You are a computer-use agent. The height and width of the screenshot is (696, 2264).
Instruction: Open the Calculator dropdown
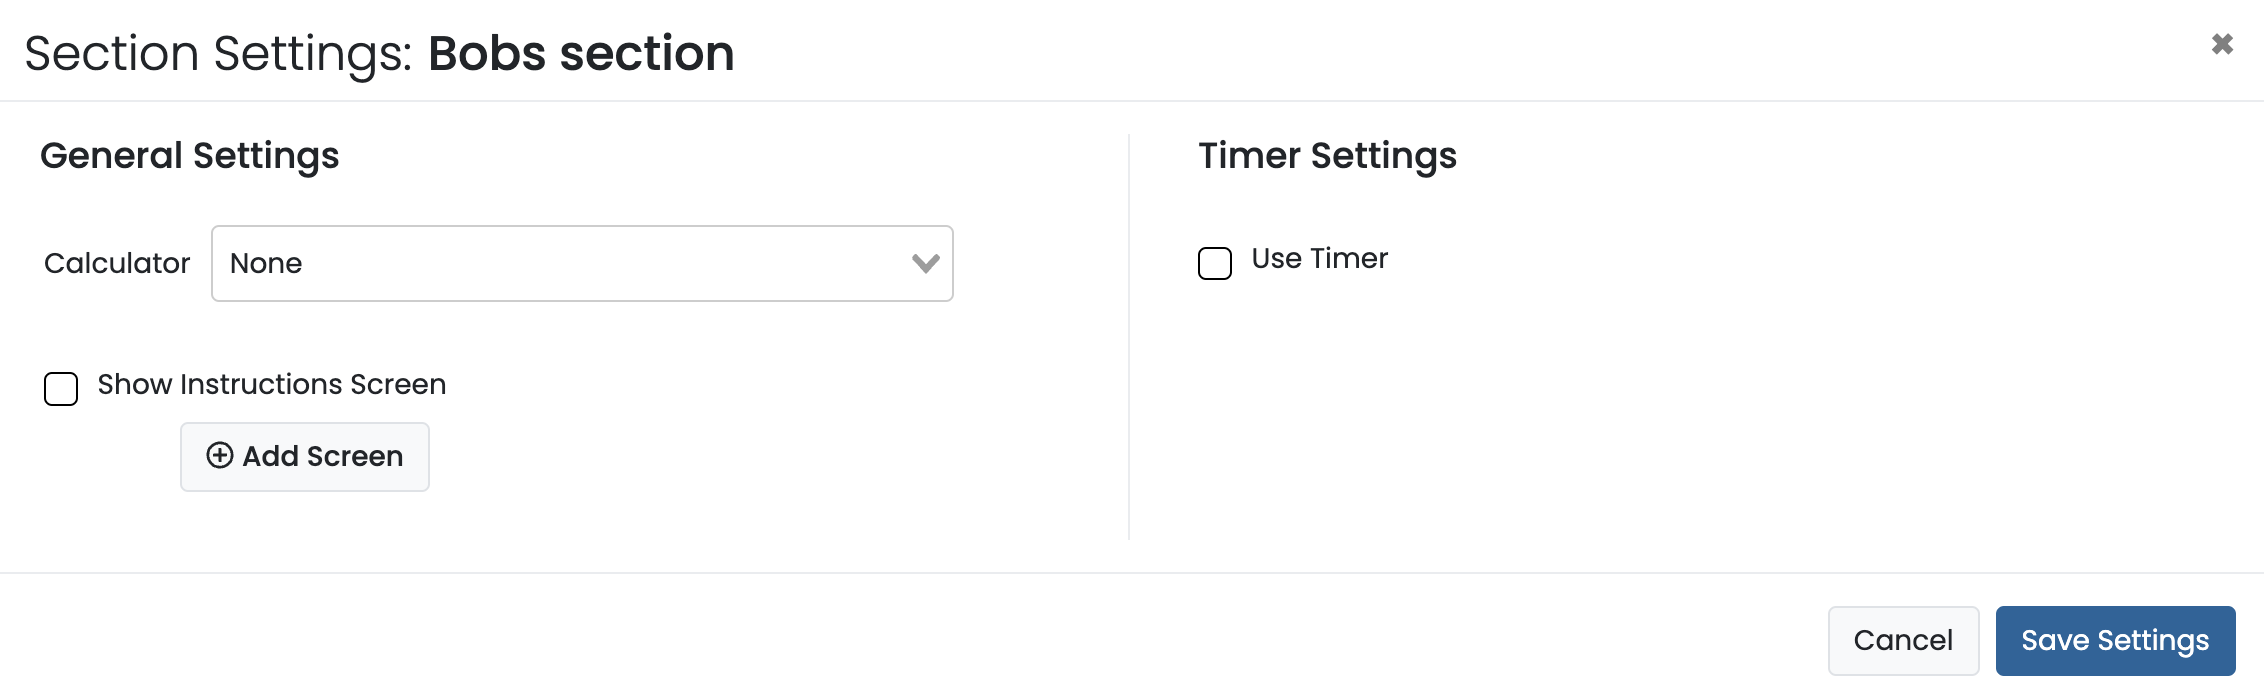click(x=581, y=264)
